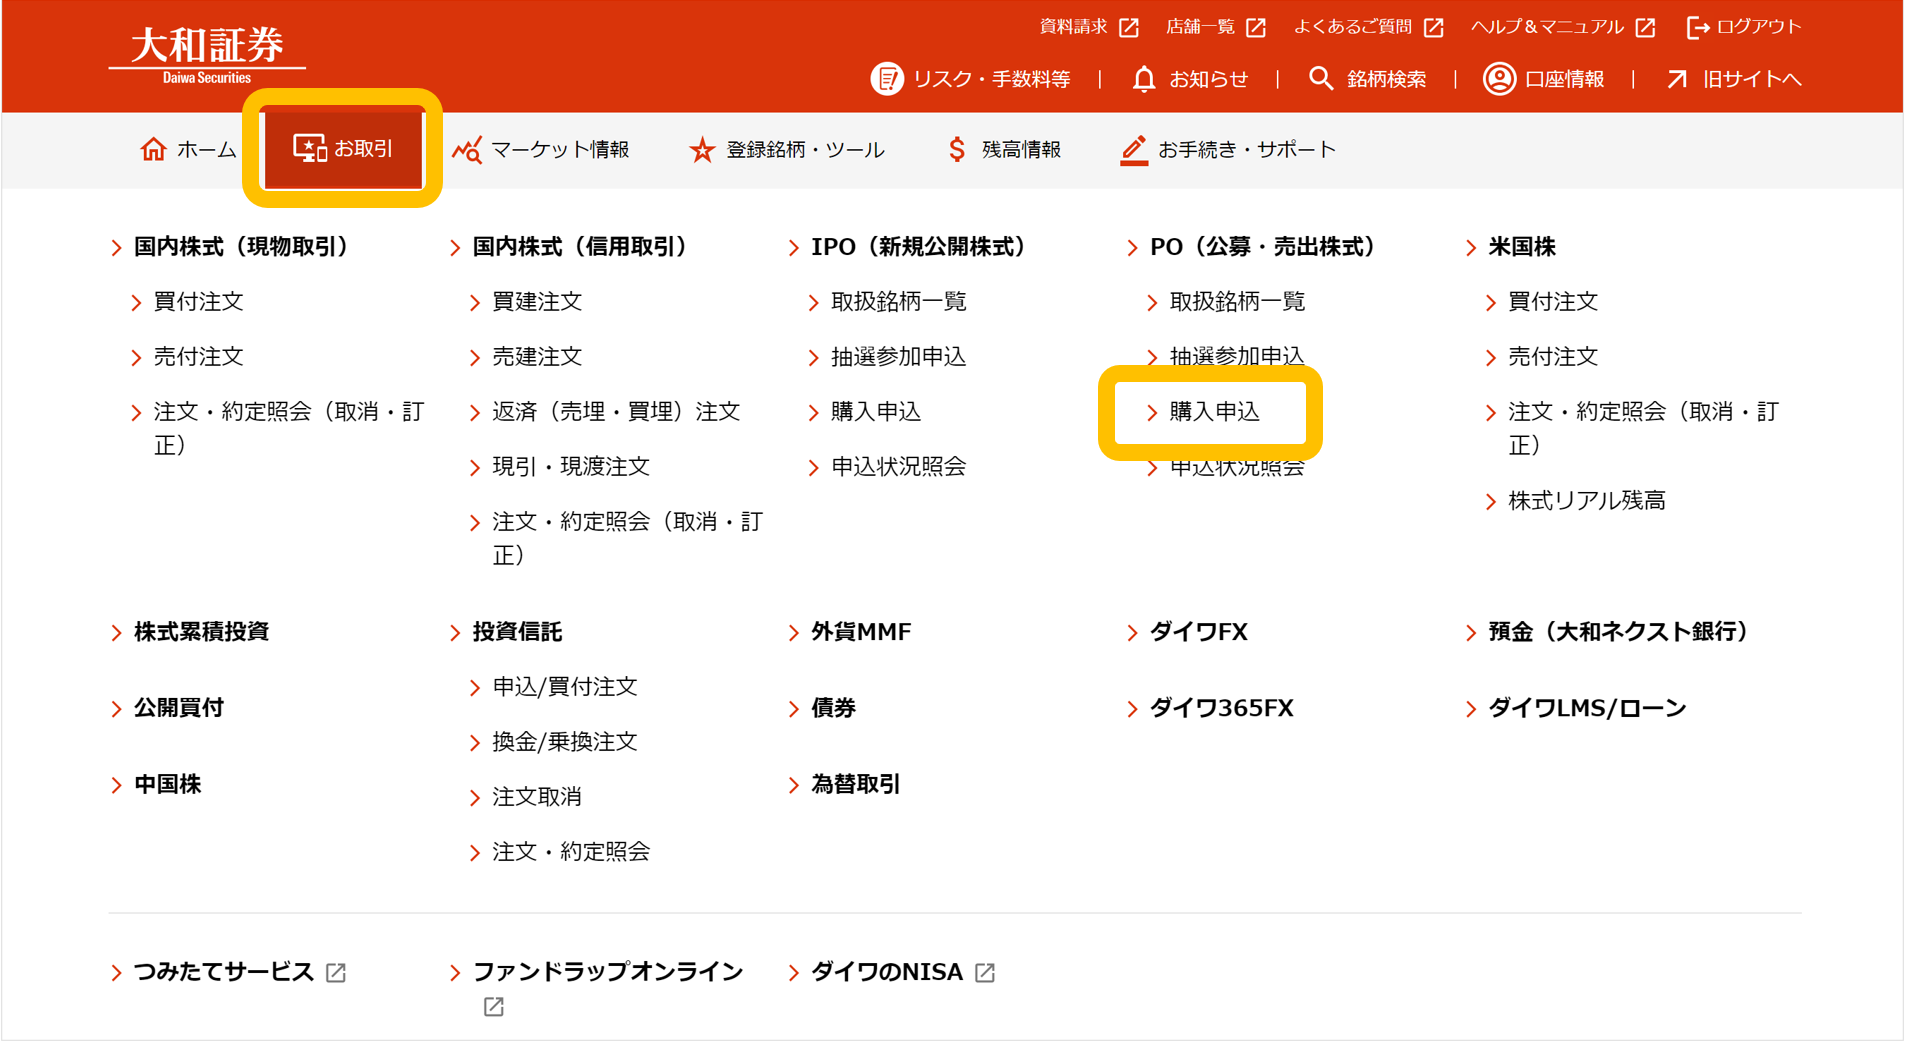
Task: Open the マーケット情報 tab
Action: tap(541, 149)
